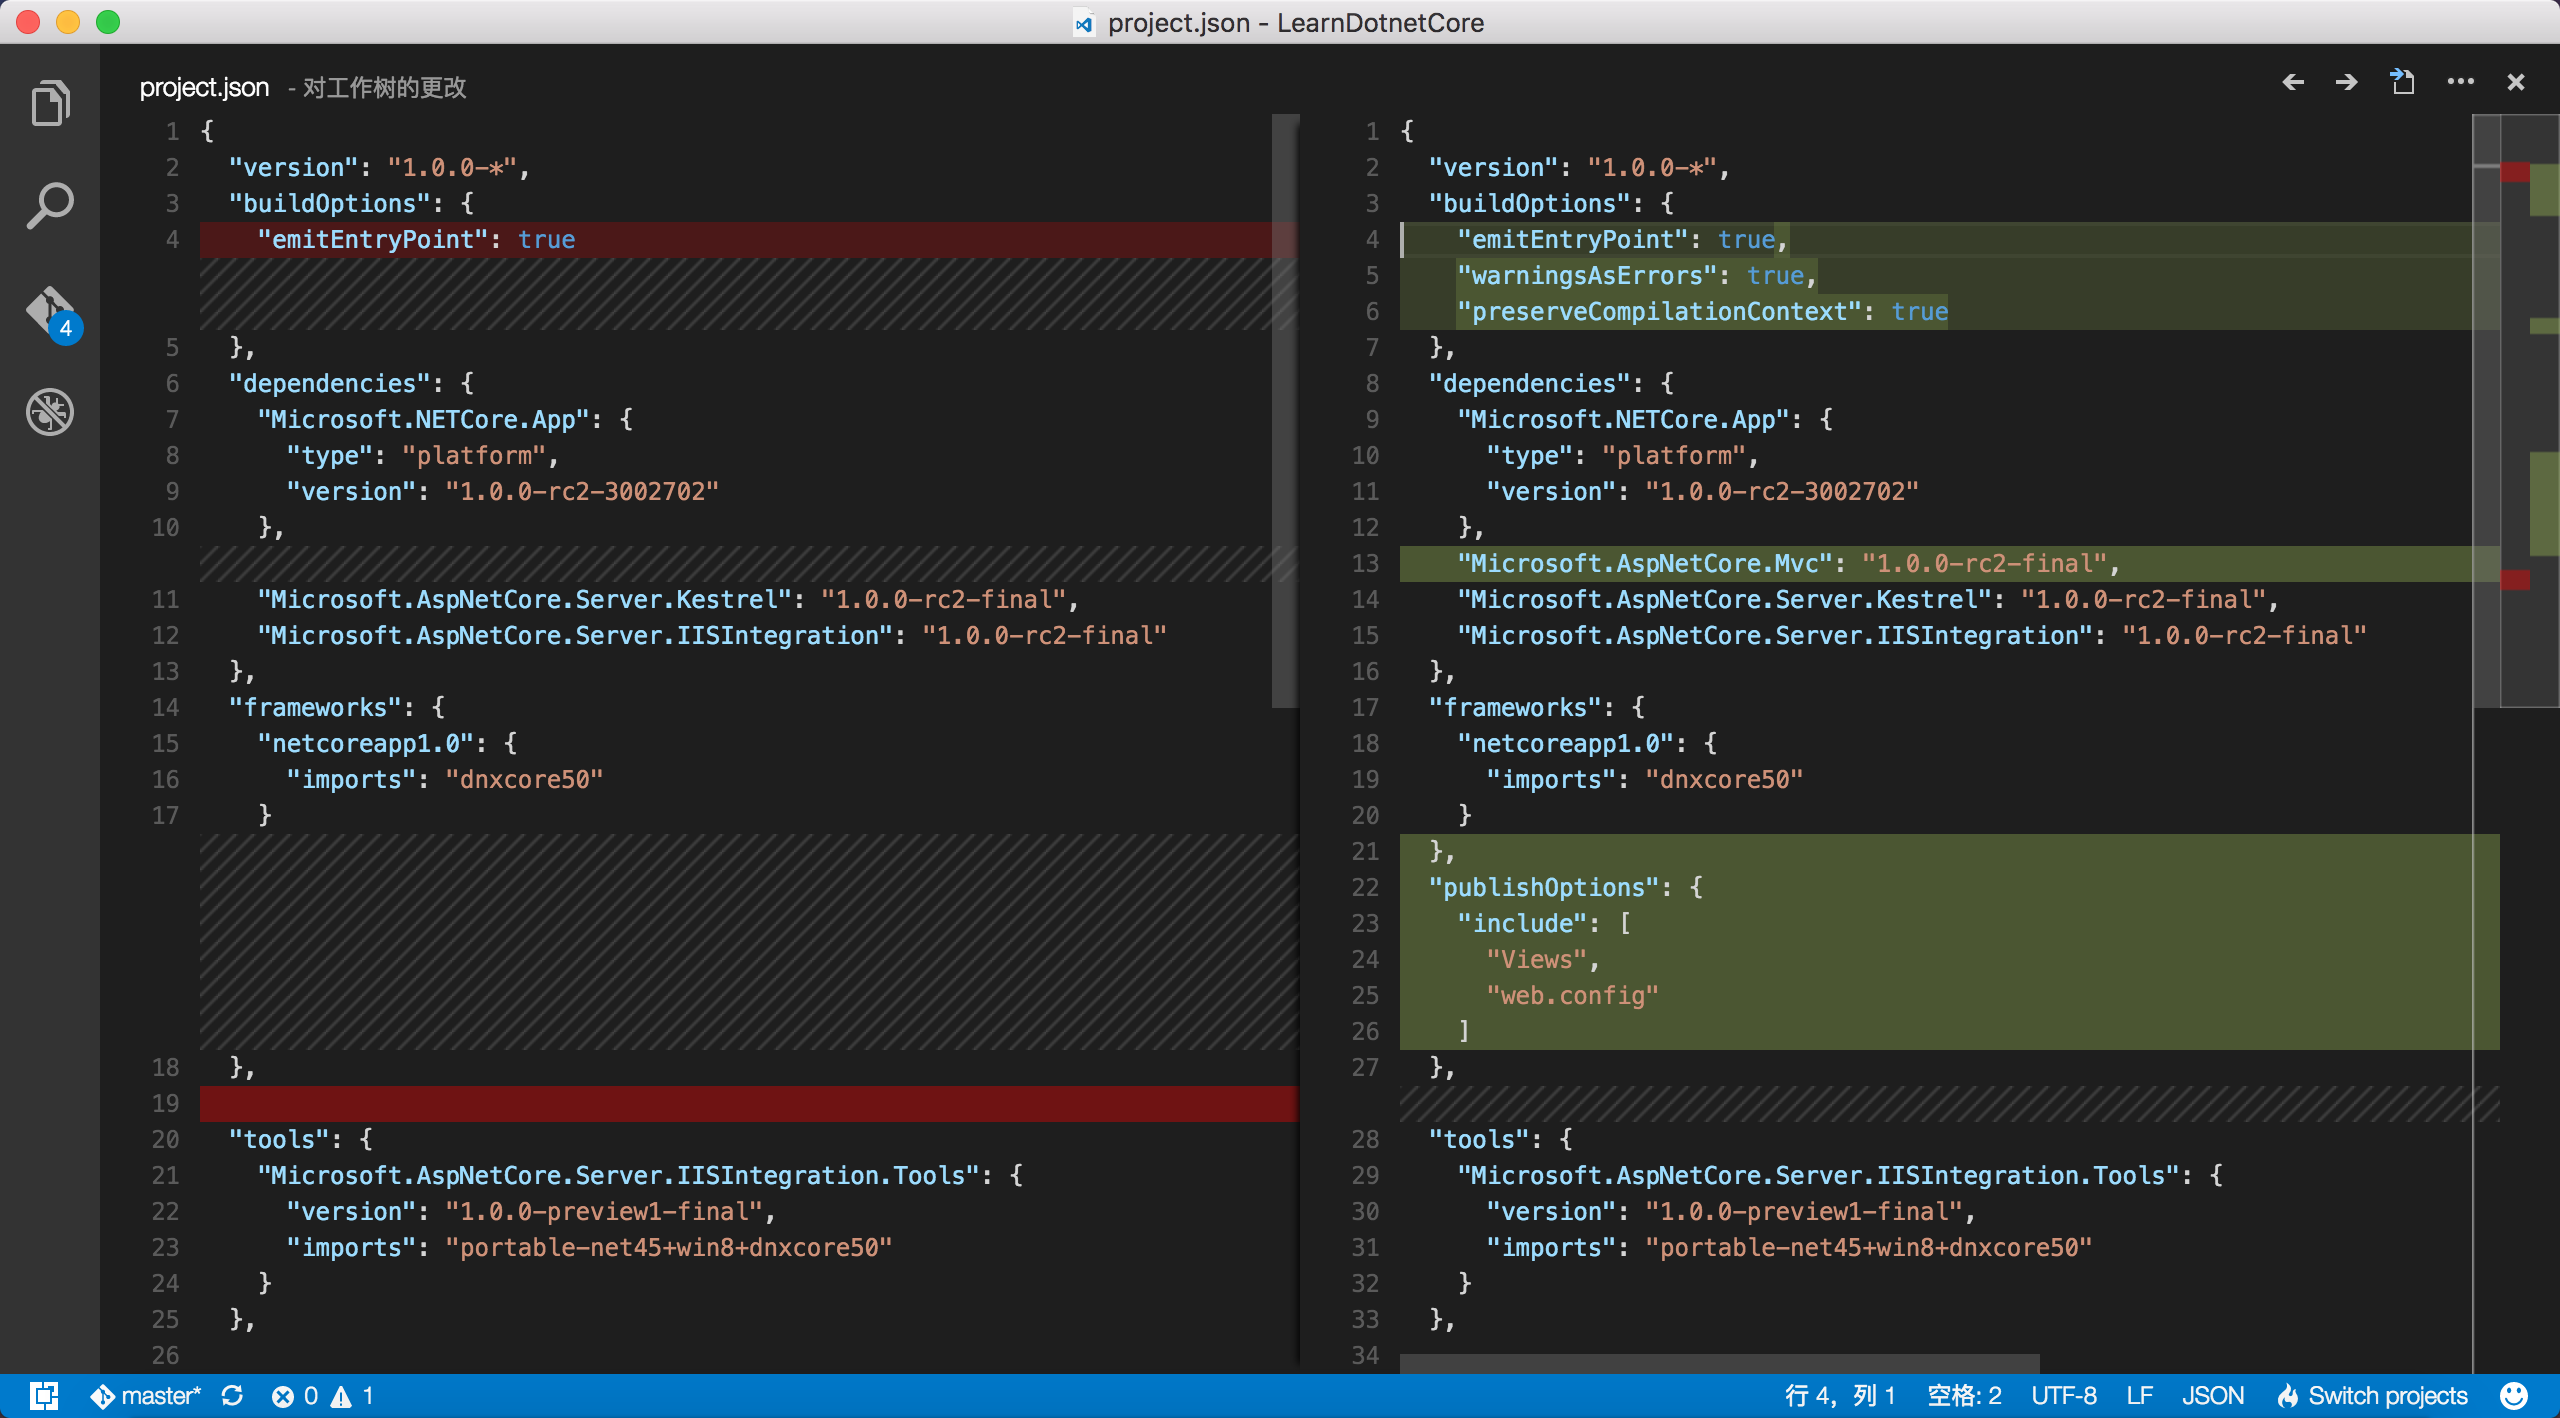
Task: Go to next change arrow
Action: coord(2346,83)
